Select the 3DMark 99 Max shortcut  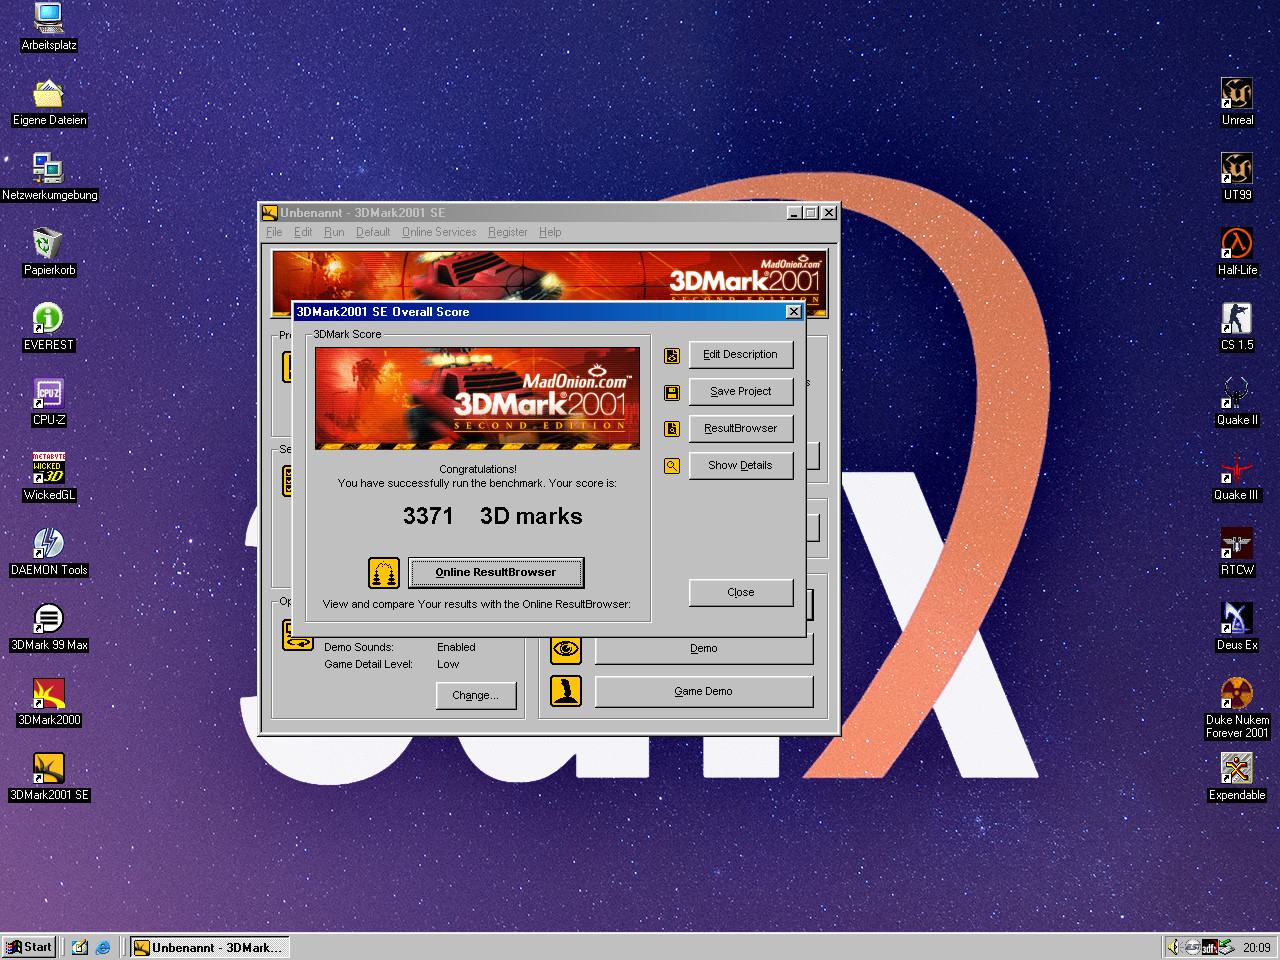[x=49, y=626]
